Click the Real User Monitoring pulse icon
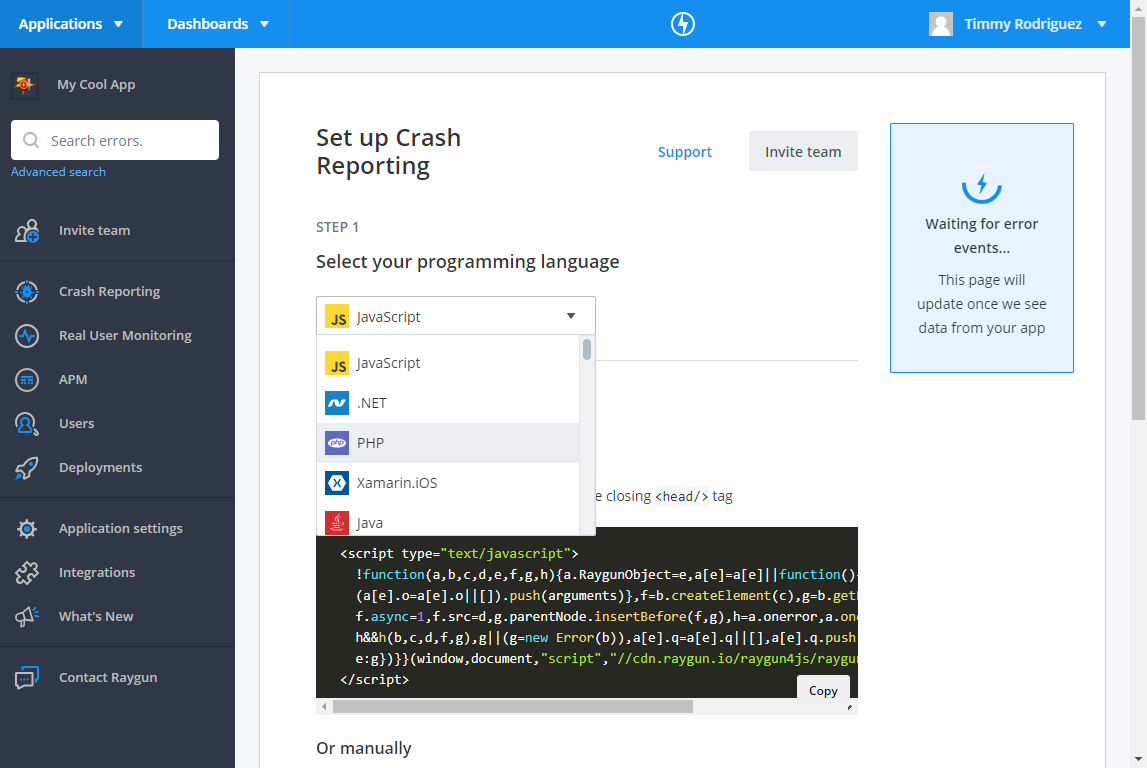The height and width of the screenshot is (768, 1147). (27, 336)
